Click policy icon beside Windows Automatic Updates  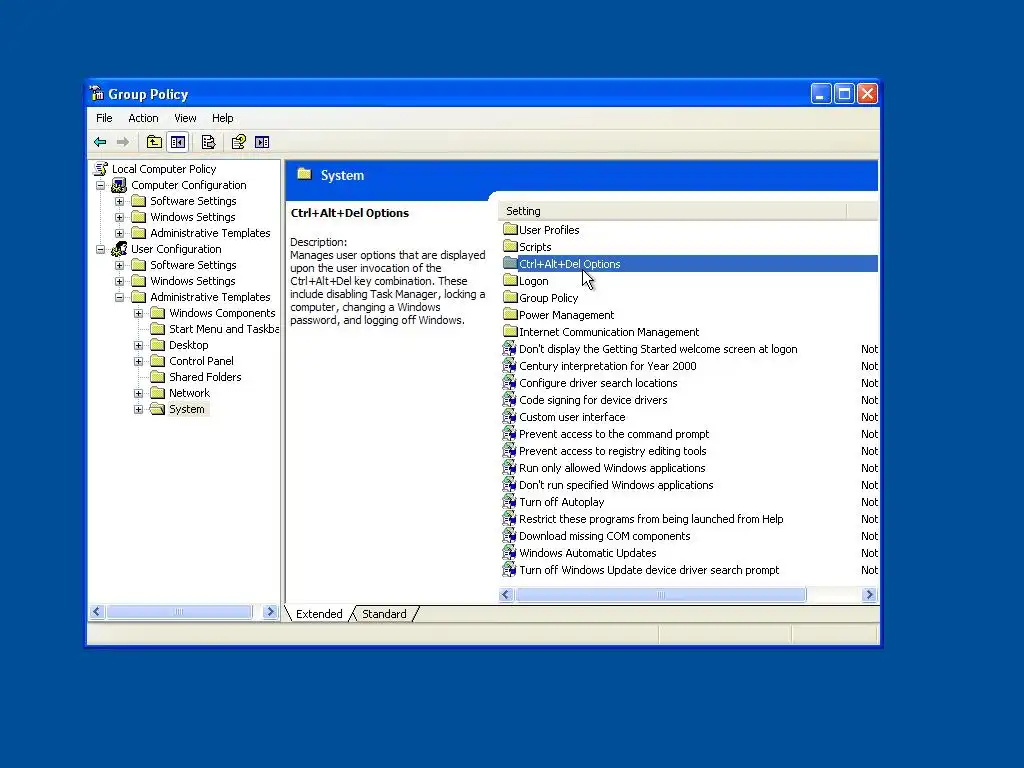[x=509, y=552]
